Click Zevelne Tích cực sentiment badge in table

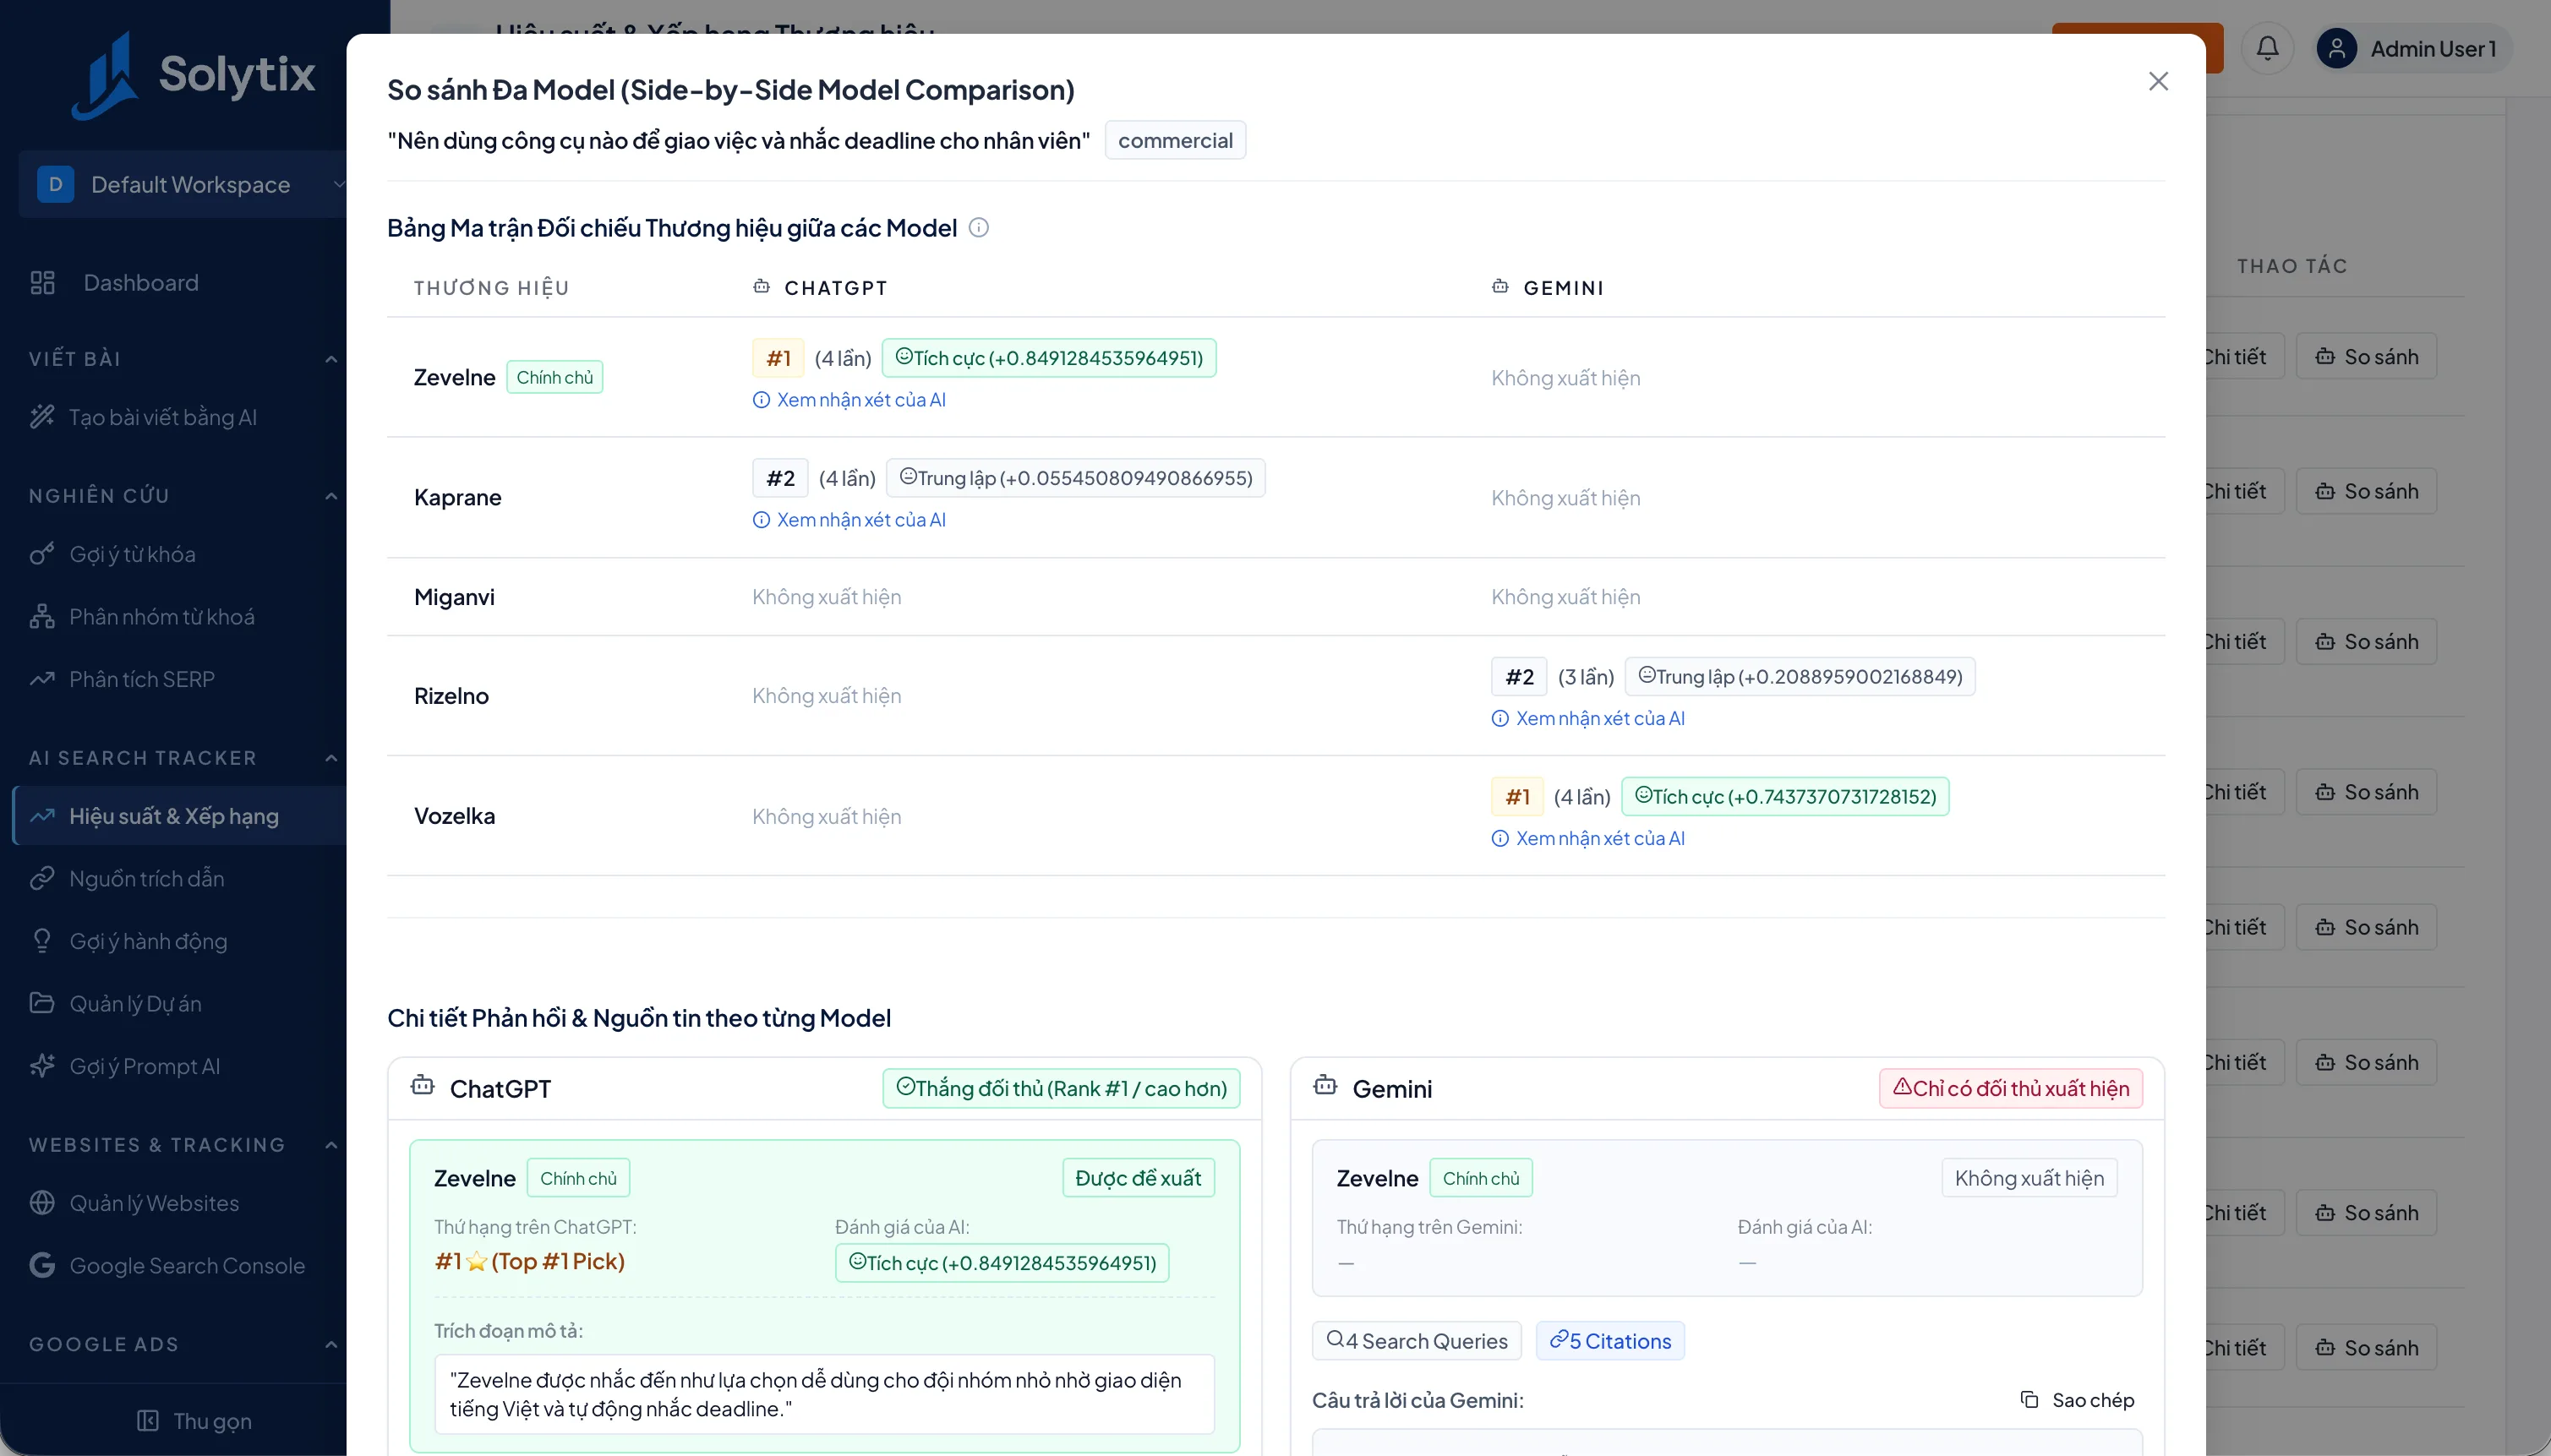1049,358
